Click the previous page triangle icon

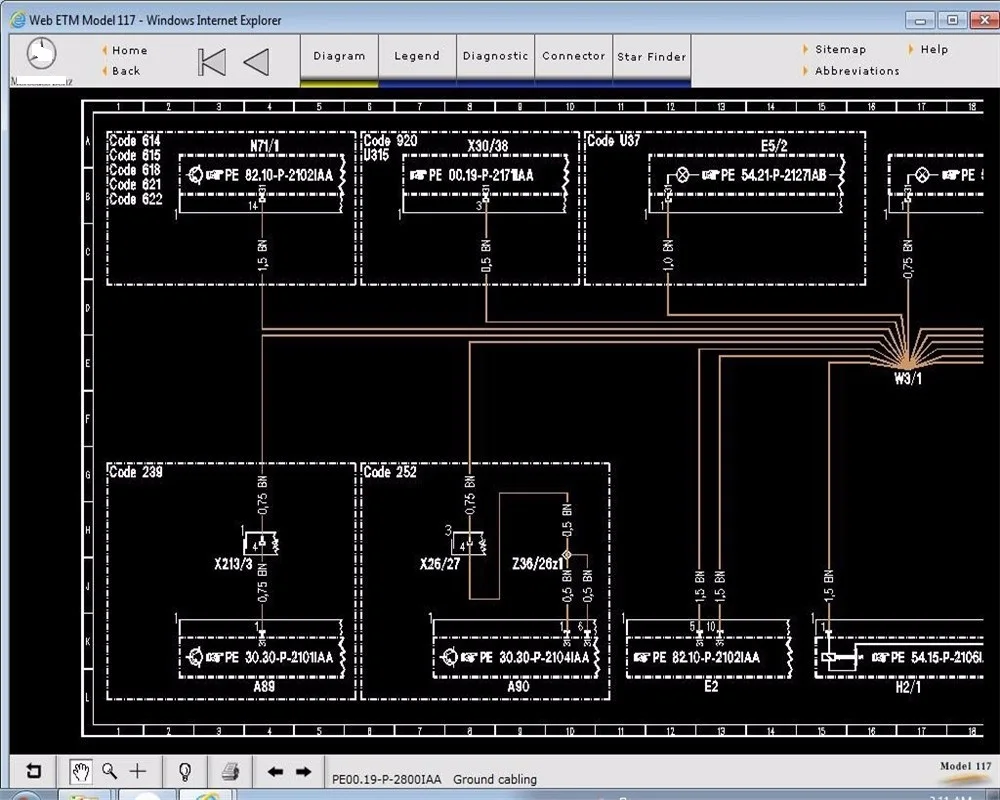(256, 62)
